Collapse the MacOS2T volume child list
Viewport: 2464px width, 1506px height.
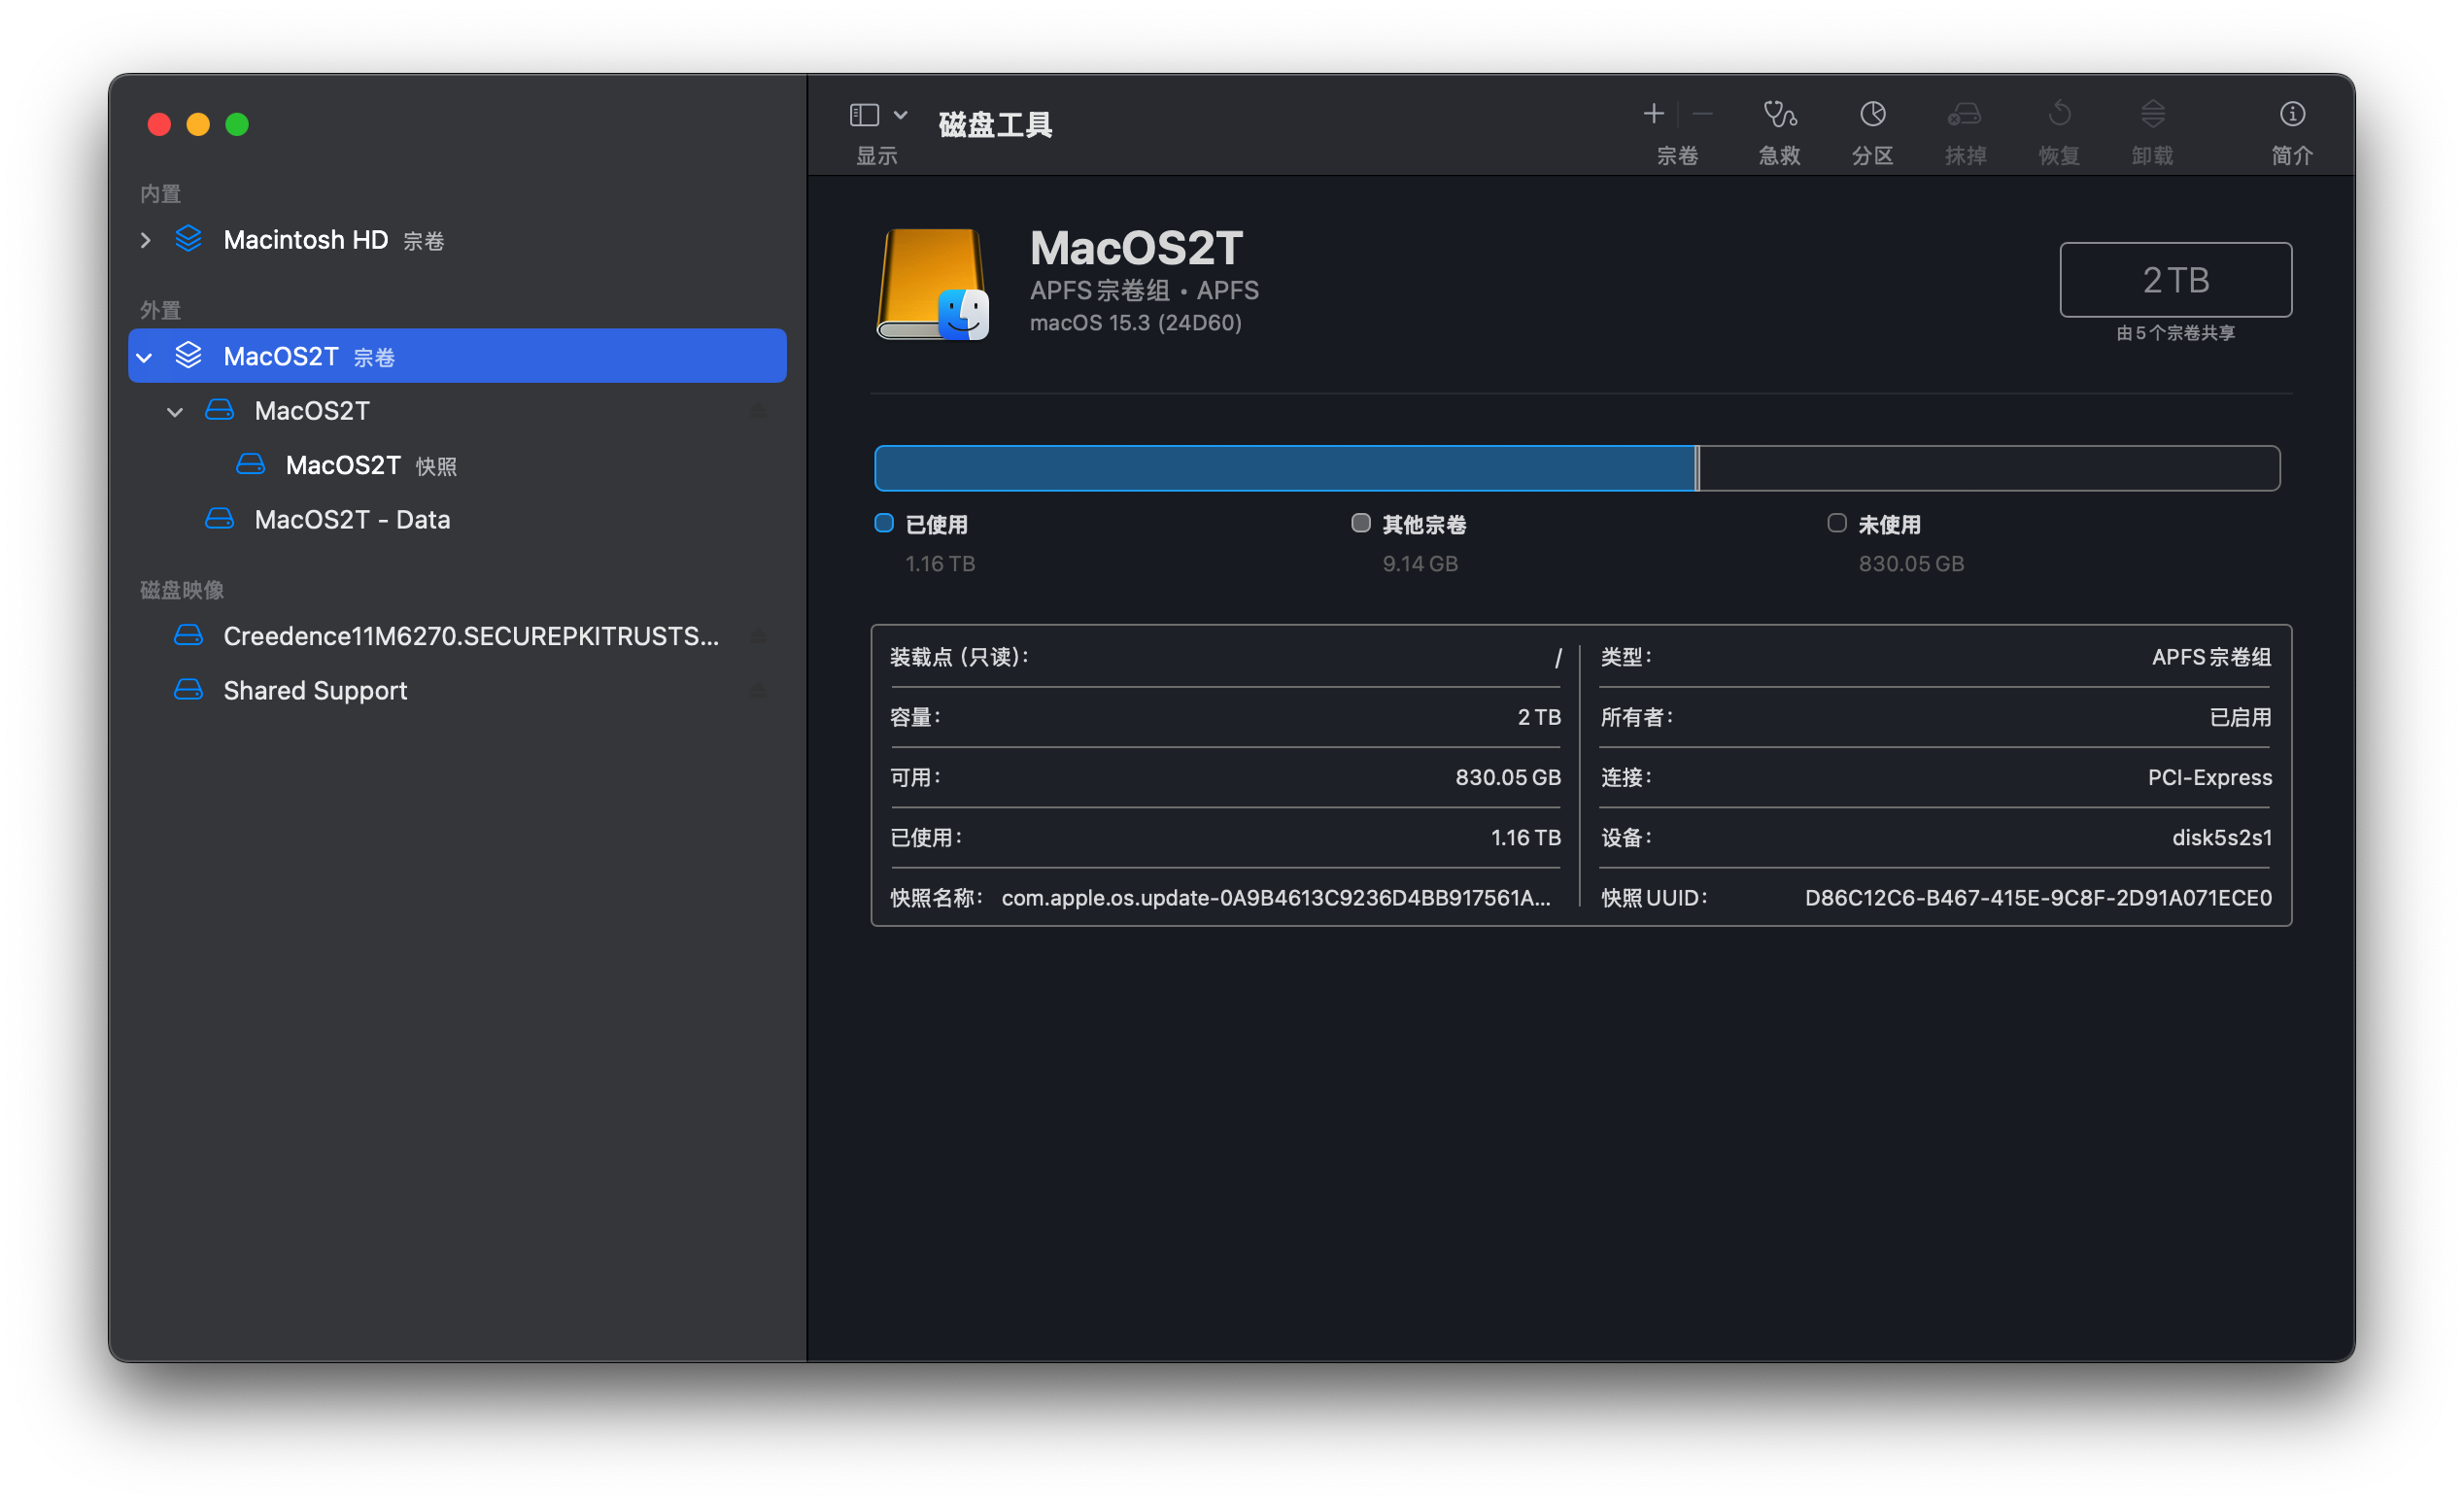coord(176,412)
